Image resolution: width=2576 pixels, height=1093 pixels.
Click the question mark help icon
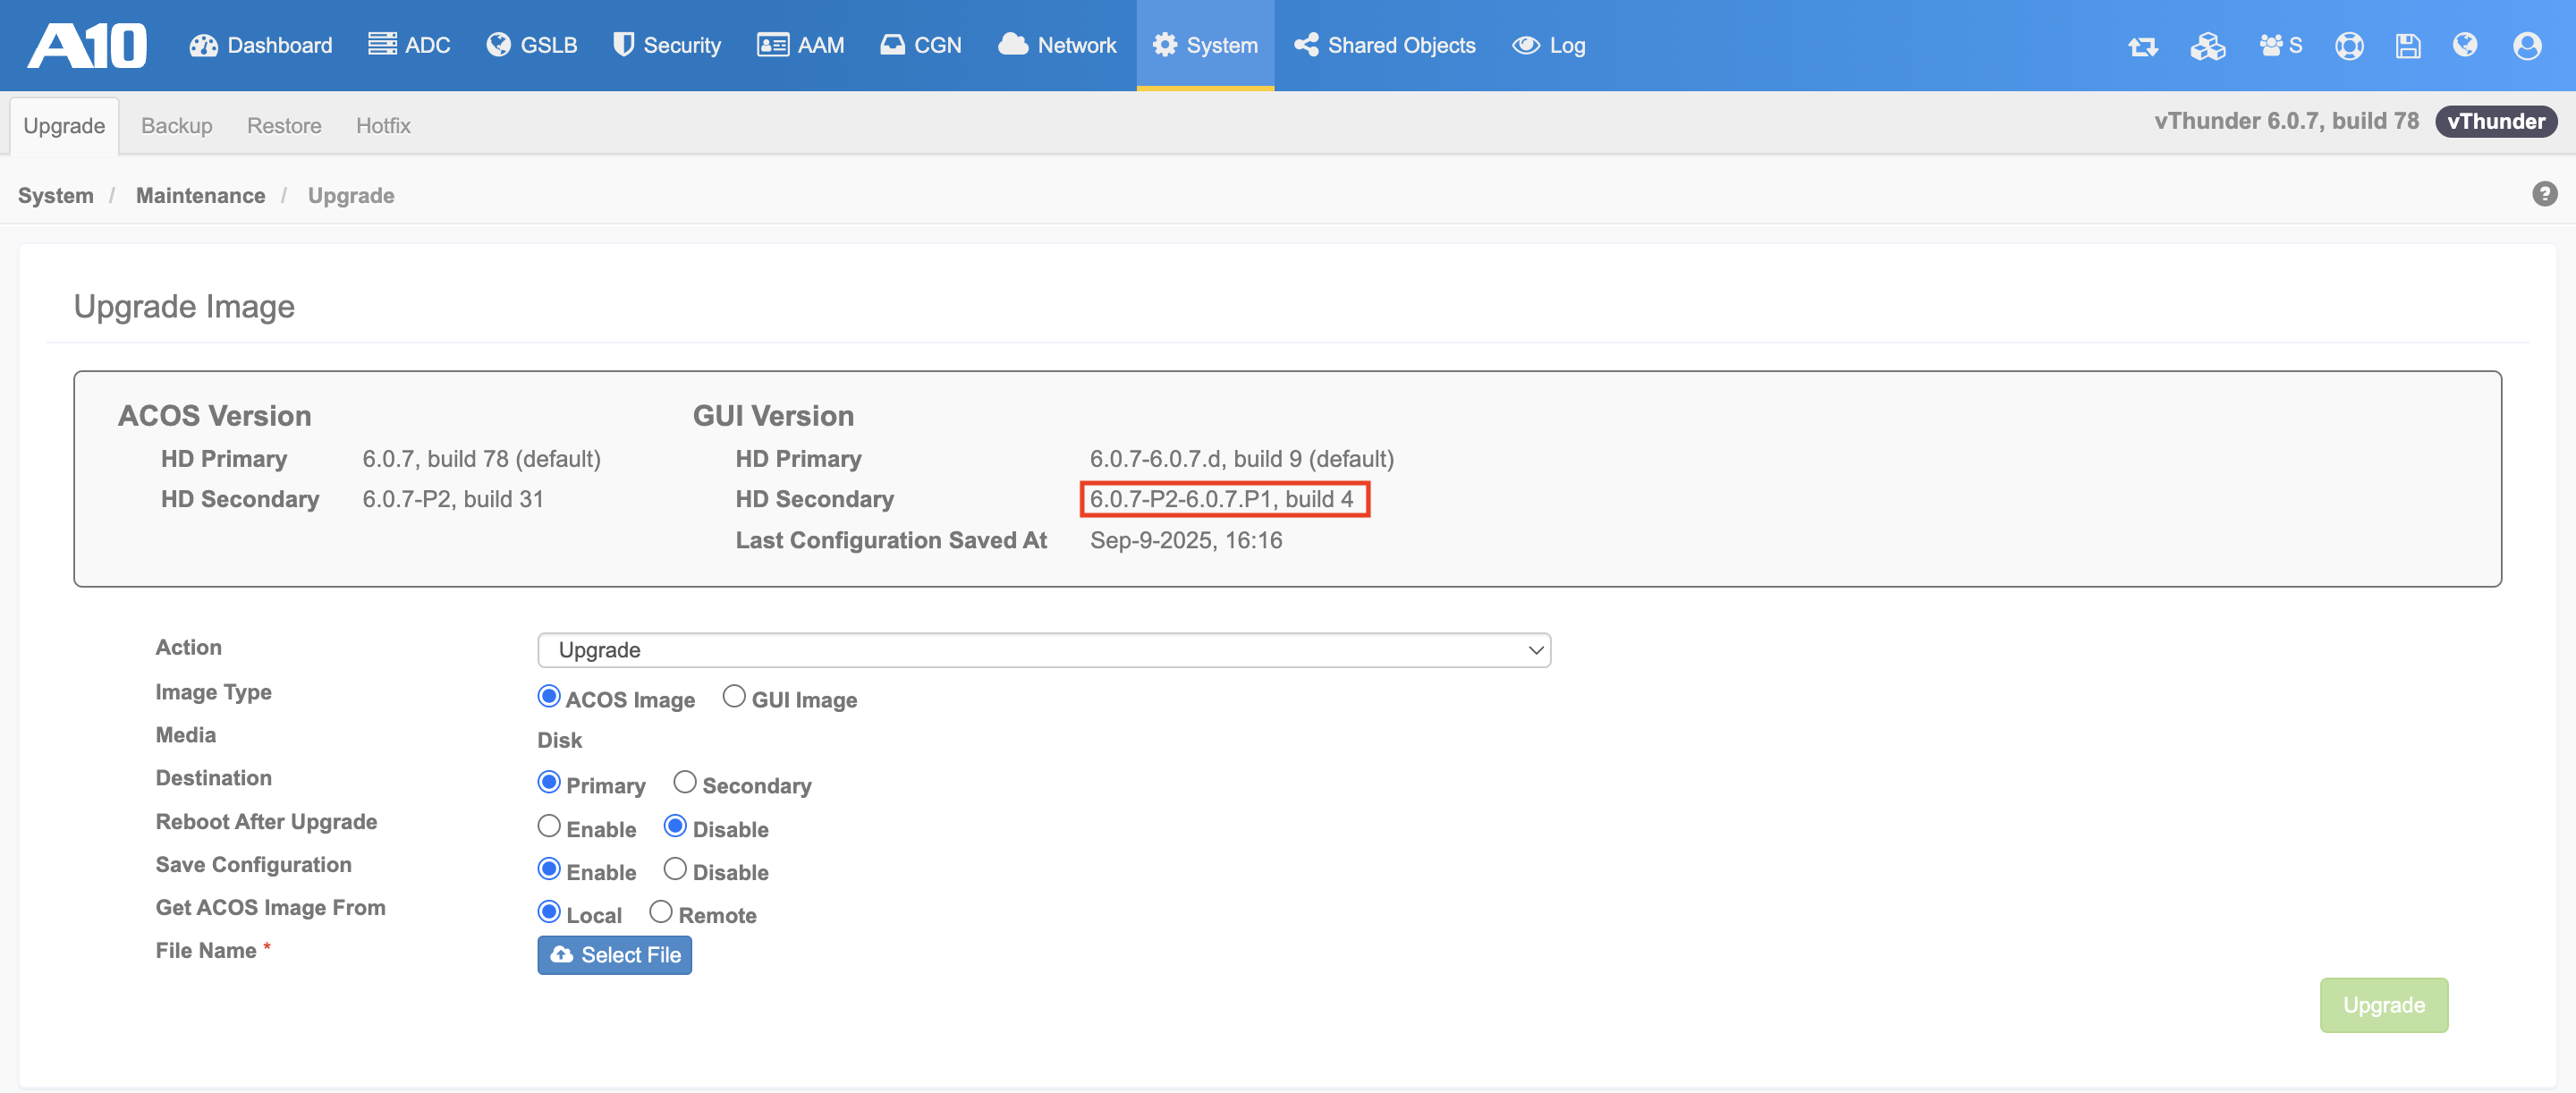click(2544, 194)
